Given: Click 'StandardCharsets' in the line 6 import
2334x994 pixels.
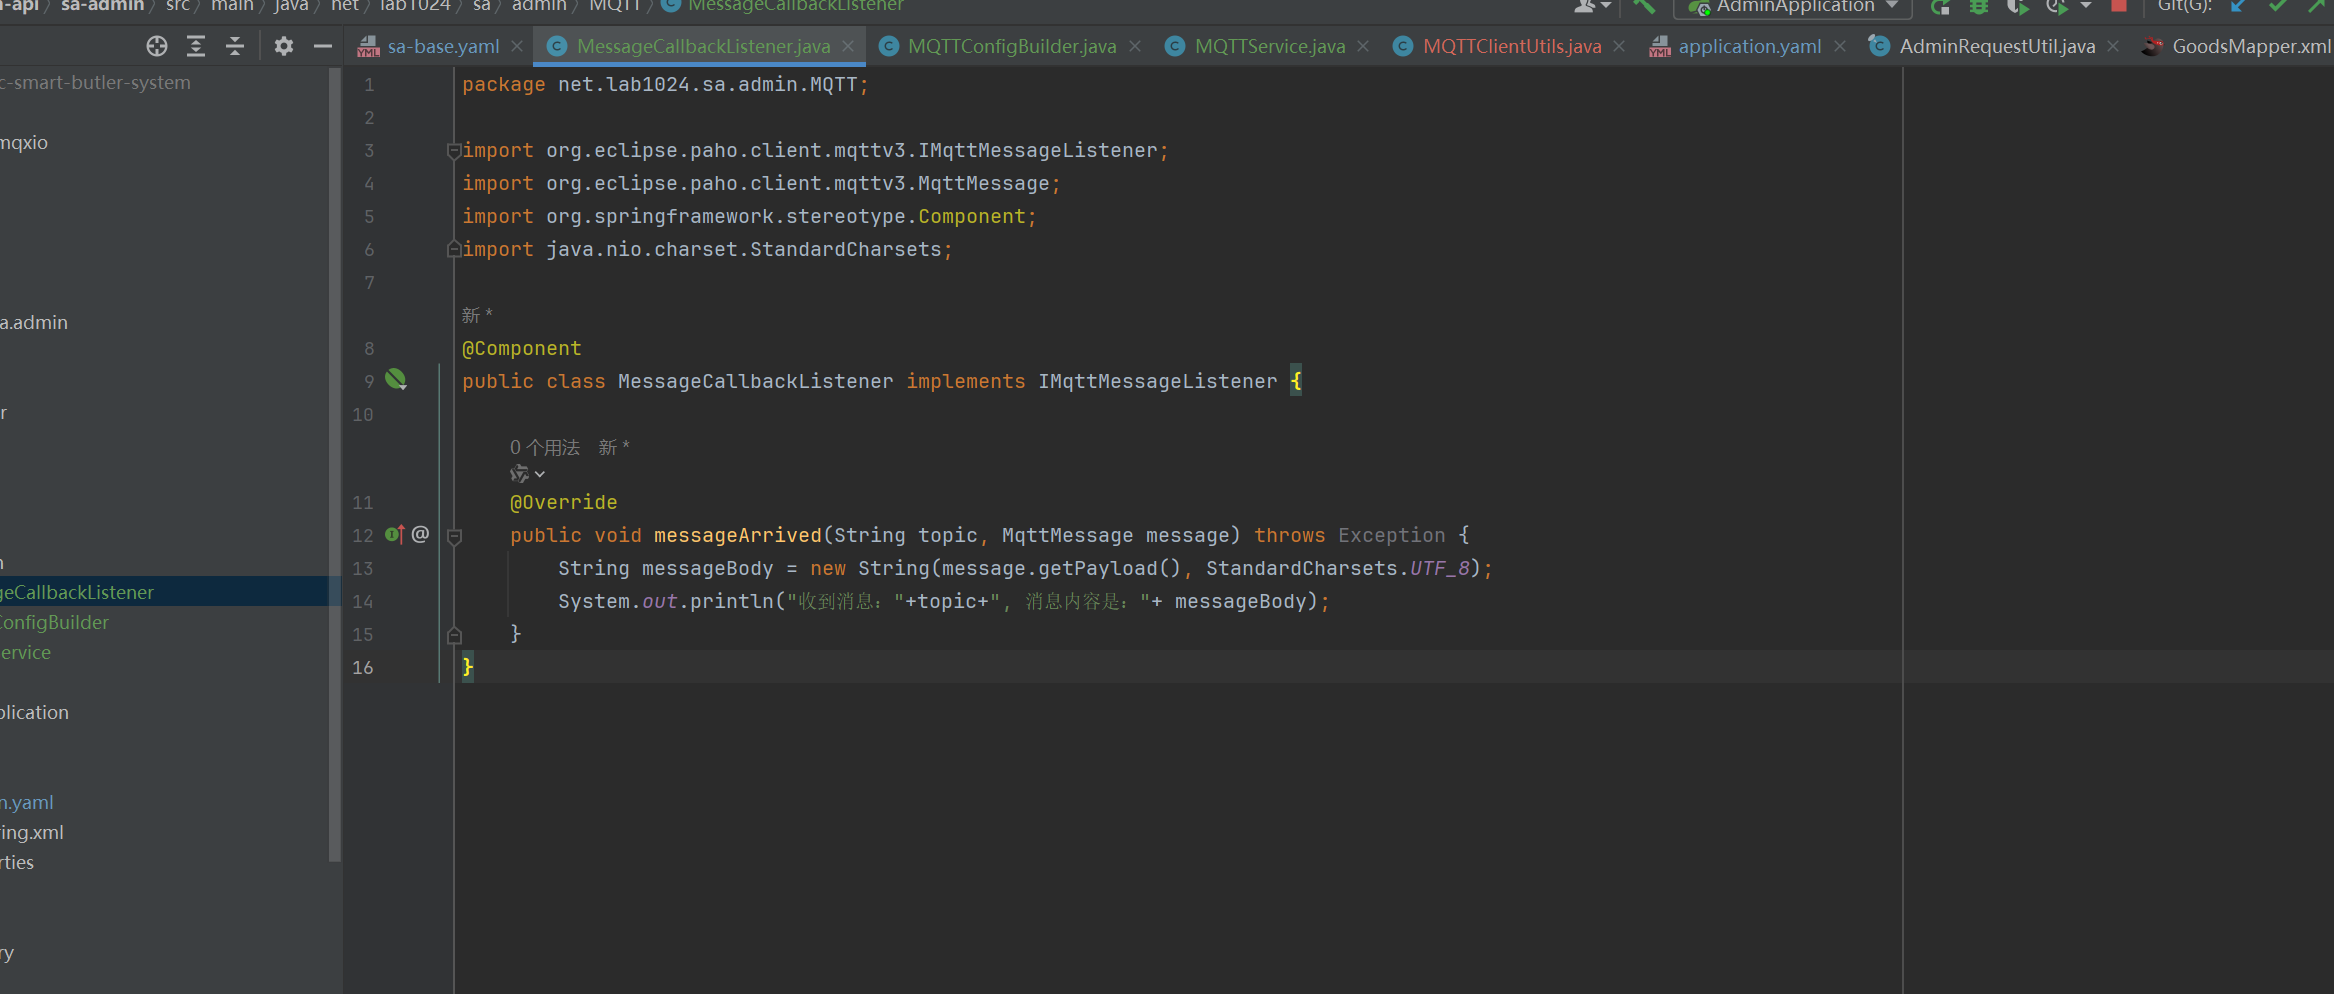Looking at the screenshot, I should tap(846, 249).
